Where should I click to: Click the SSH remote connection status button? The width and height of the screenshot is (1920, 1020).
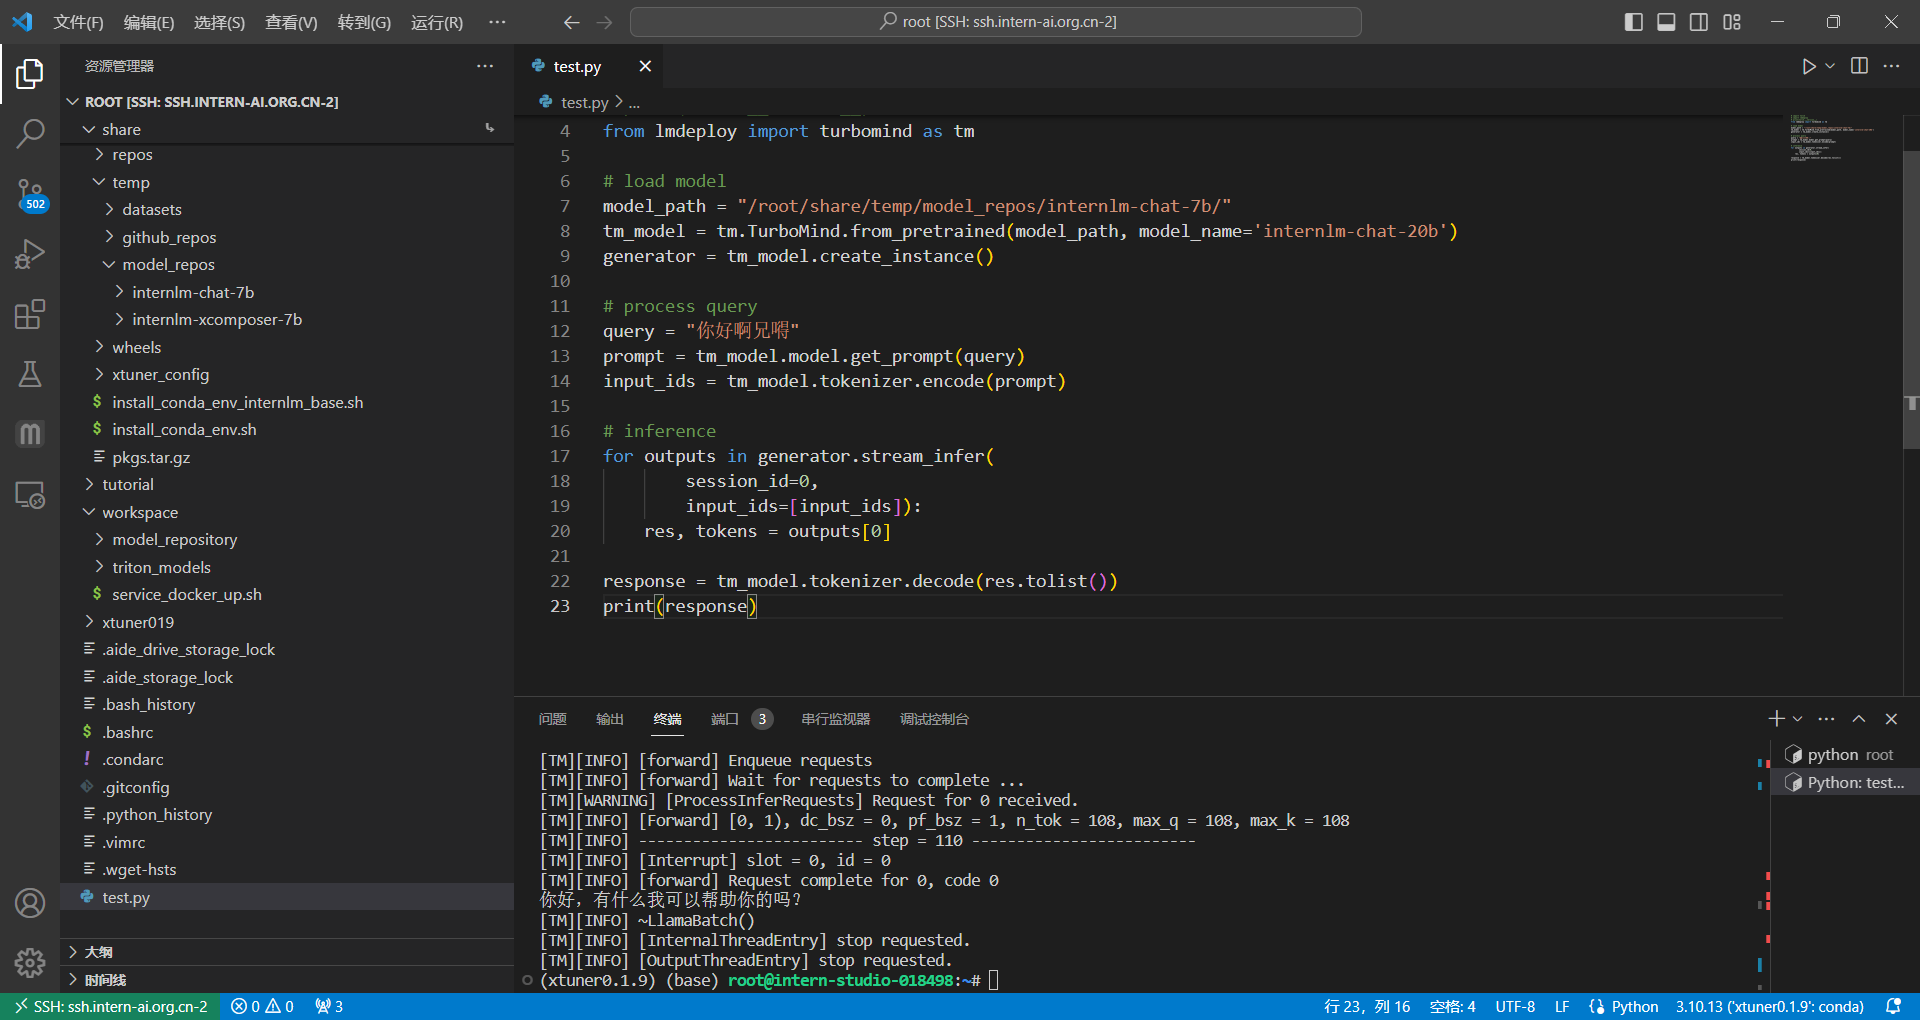[x=110, y=1006]
